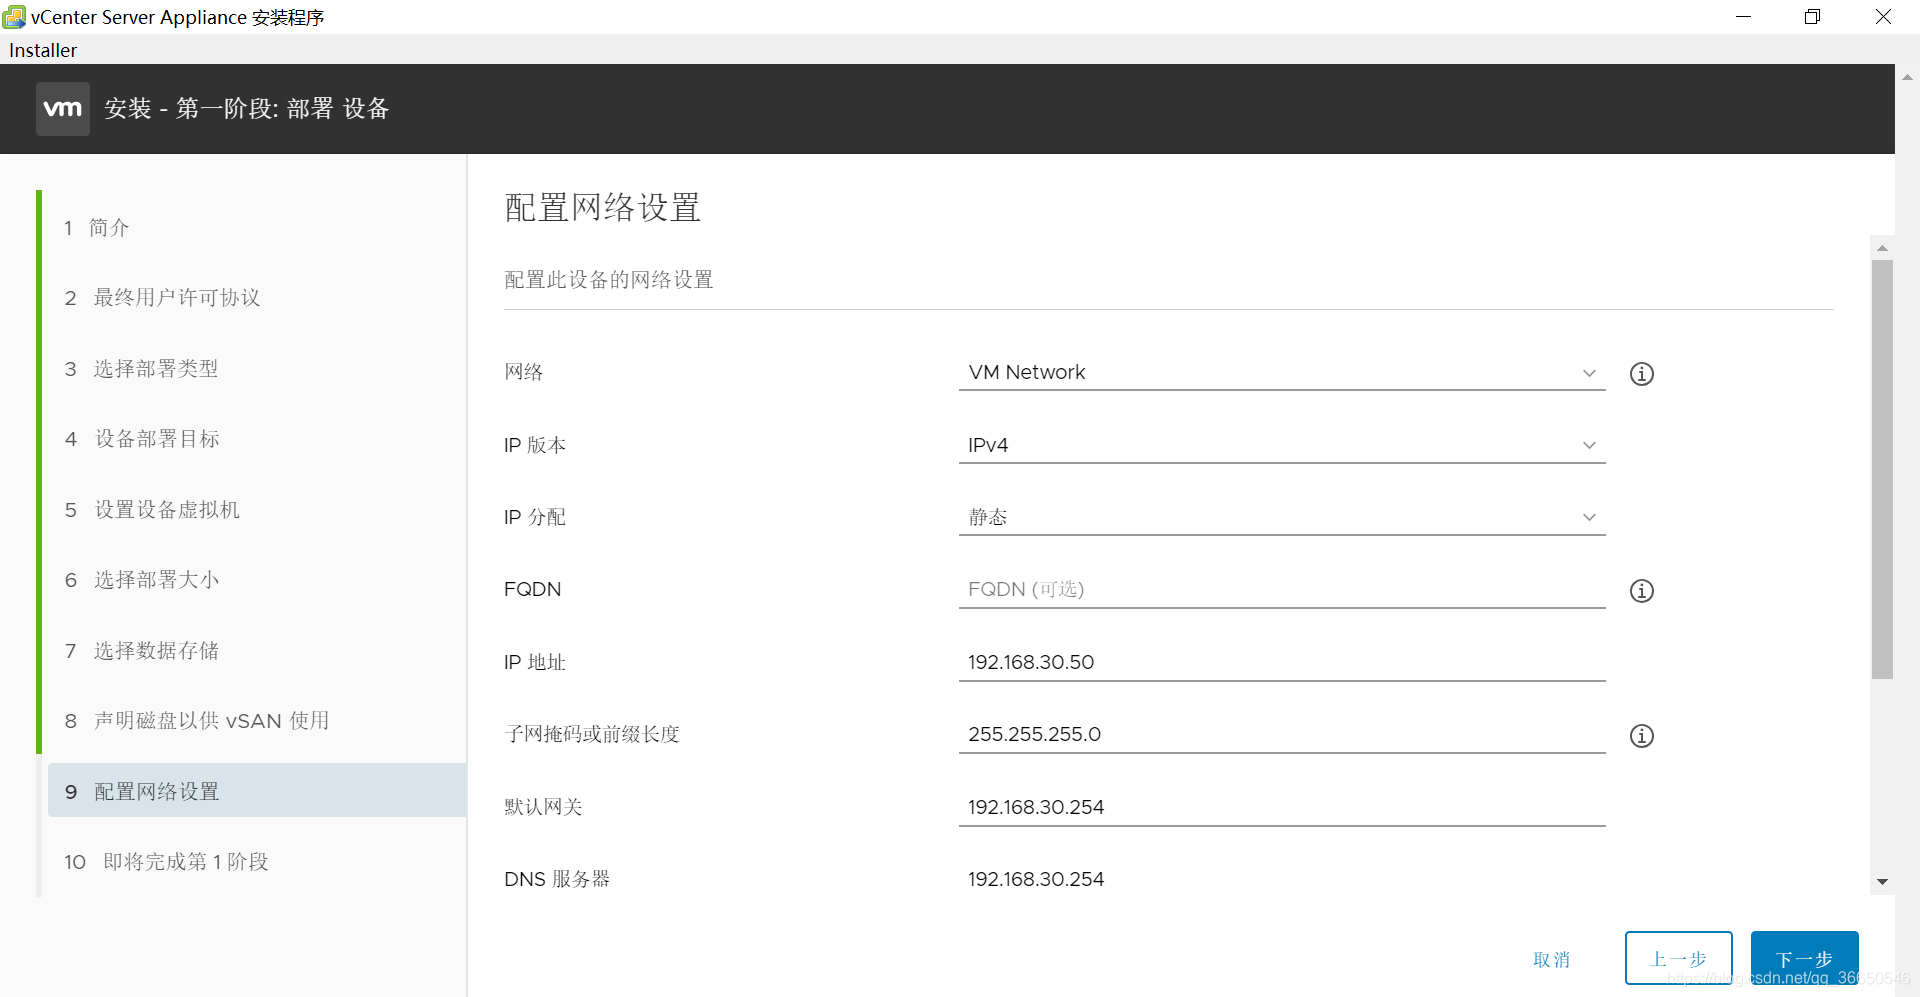1920x997 pixels.
Task: Go to step 4 设备部署目标
Action: [142, 439]
